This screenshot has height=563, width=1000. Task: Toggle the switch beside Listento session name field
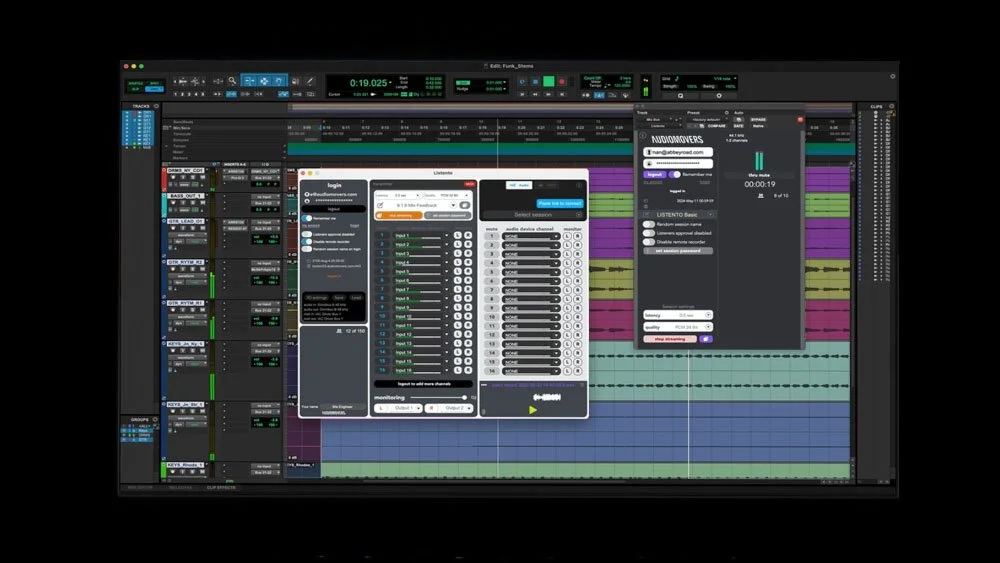465,205
